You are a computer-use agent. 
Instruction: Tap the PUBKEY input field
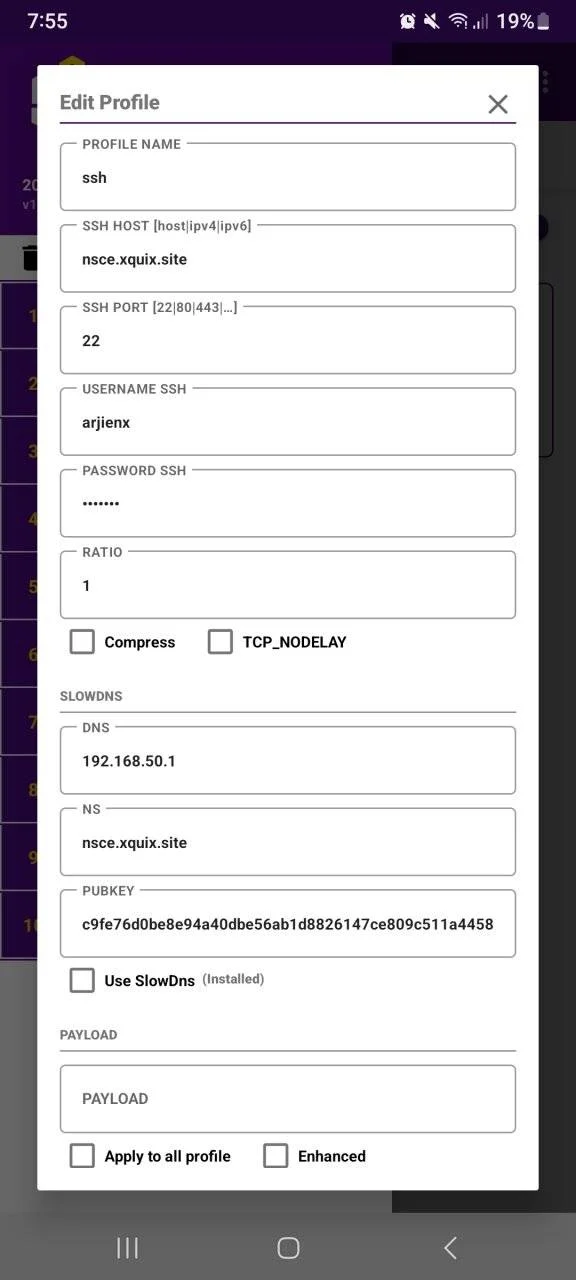pyautogui.click(x=288, y=924)
